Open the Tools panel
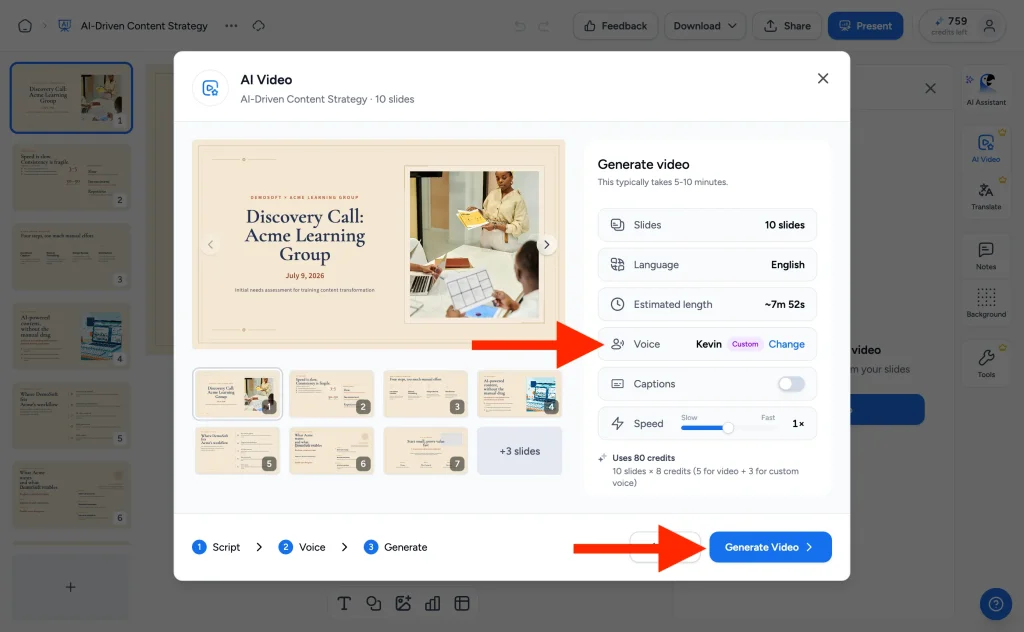The width and height of the screenshot is (1024, 632). pyautogui.click(x=986, y=363)
